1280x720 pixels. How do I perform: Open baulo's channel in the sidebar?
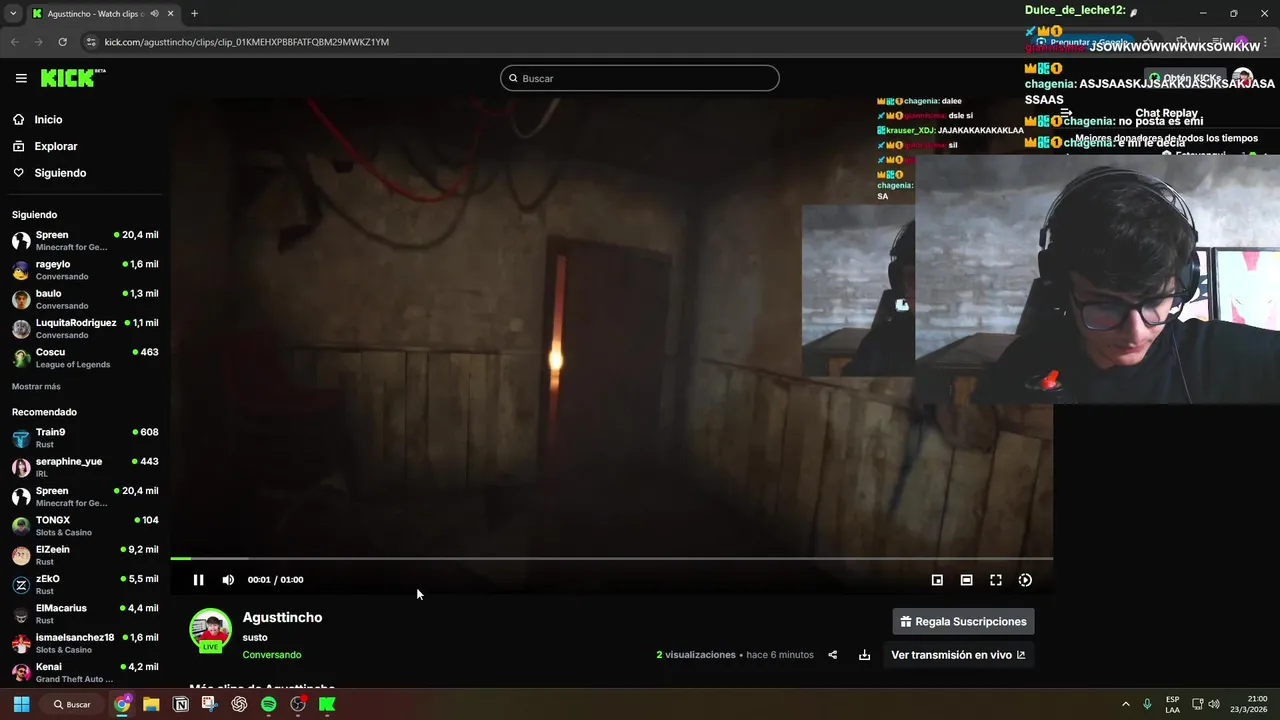(x=85, y=299)
